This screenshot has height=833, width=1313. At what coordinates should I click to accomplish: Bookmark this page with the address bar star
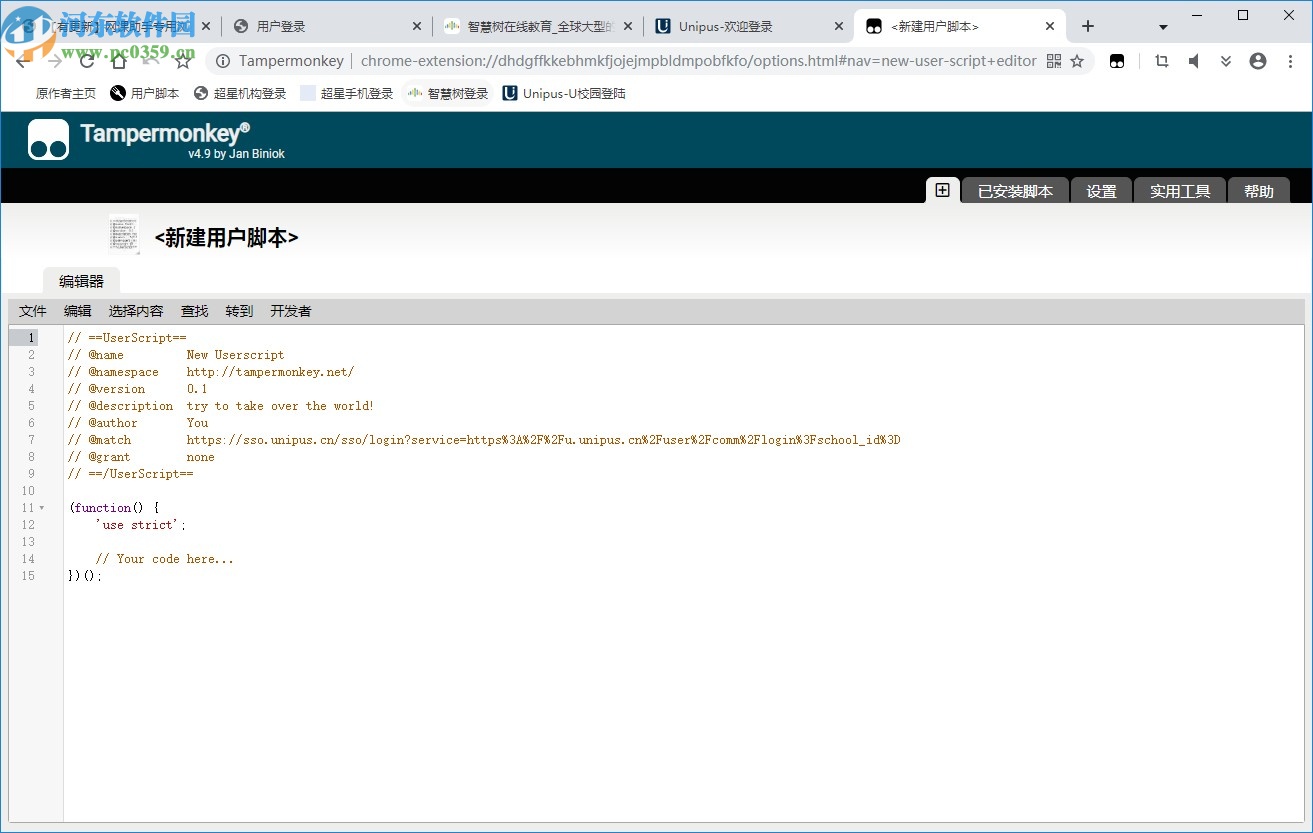point(1077,61)
